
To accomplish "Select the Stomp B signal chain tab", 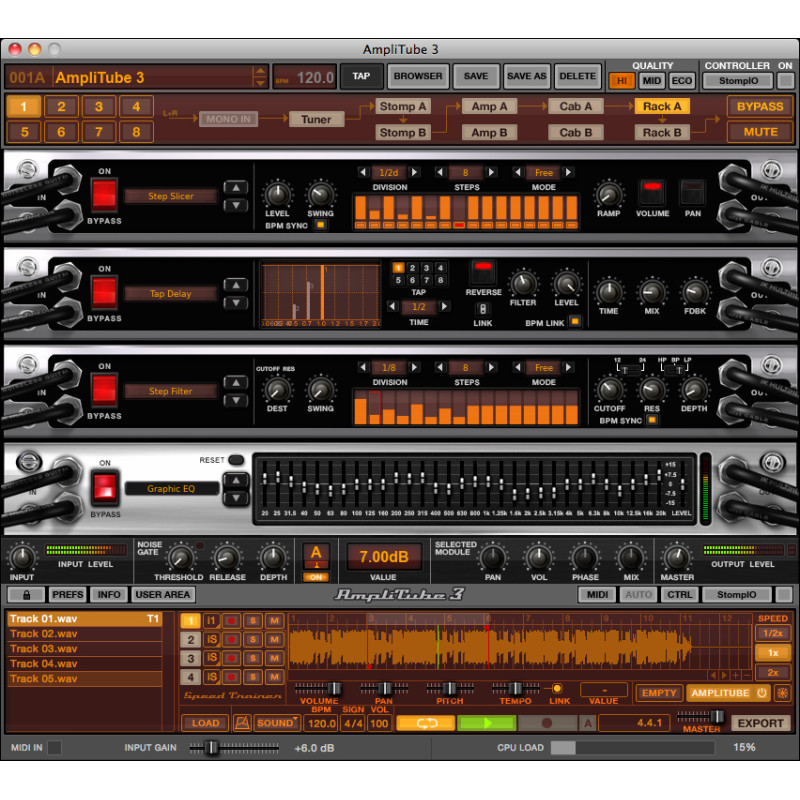I will [x=403, y=133].
